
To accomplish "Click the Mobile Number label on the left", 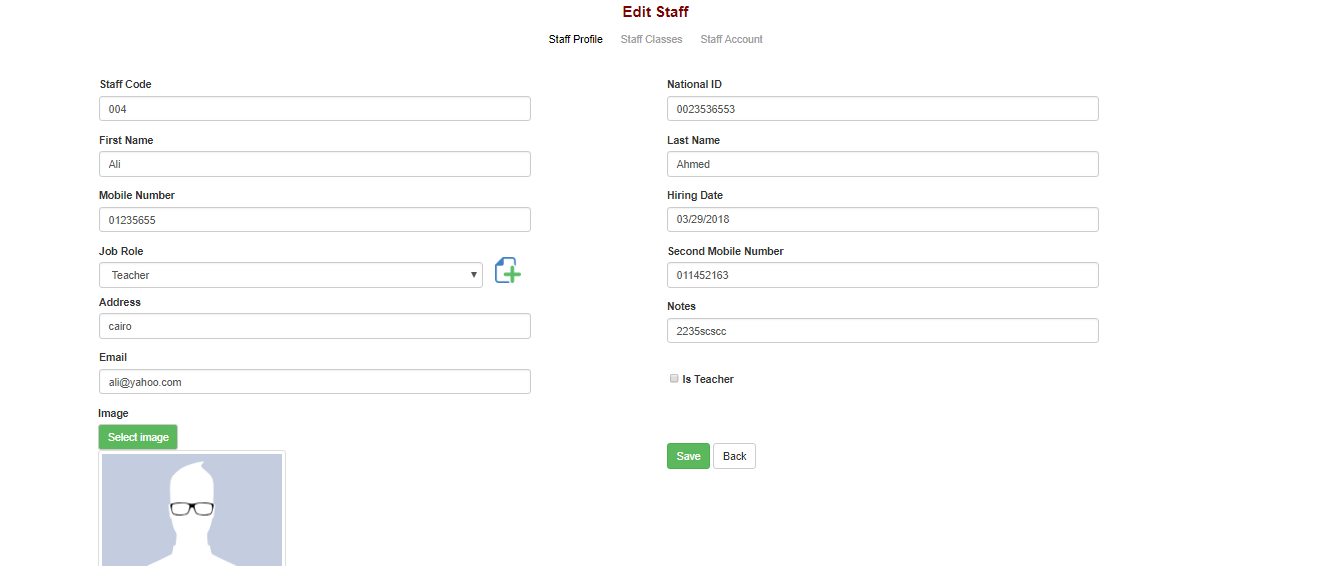I will pyautogui.click(x=137, y=195).
